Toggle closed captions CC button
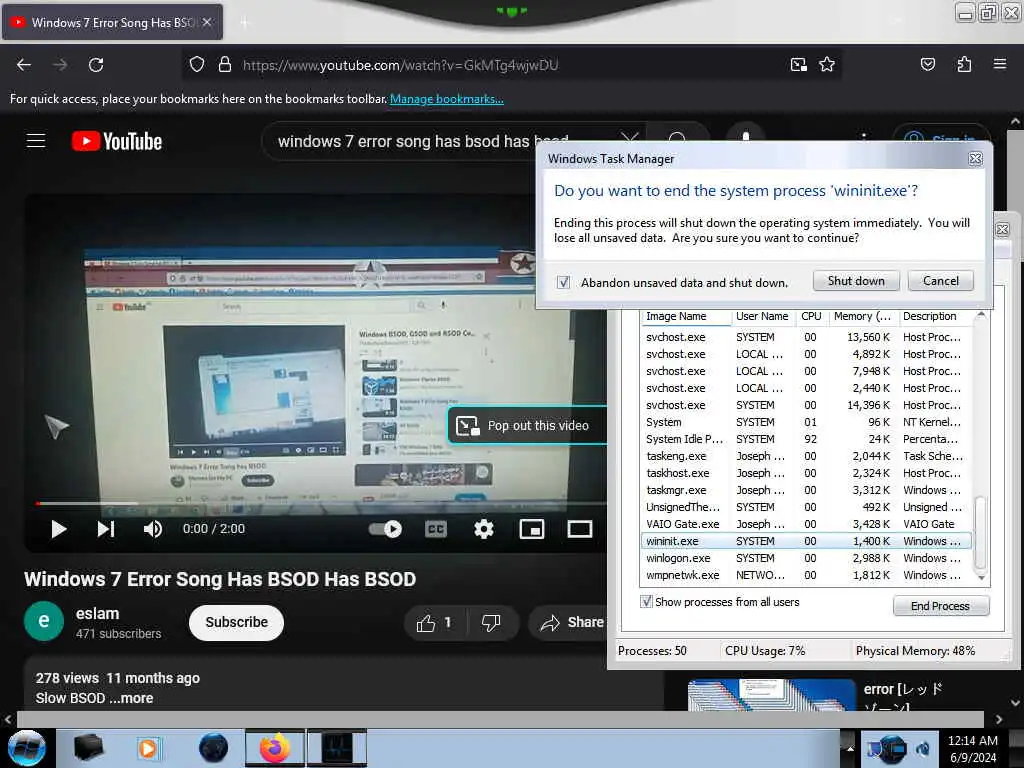1024x768 pixels. 436,529
